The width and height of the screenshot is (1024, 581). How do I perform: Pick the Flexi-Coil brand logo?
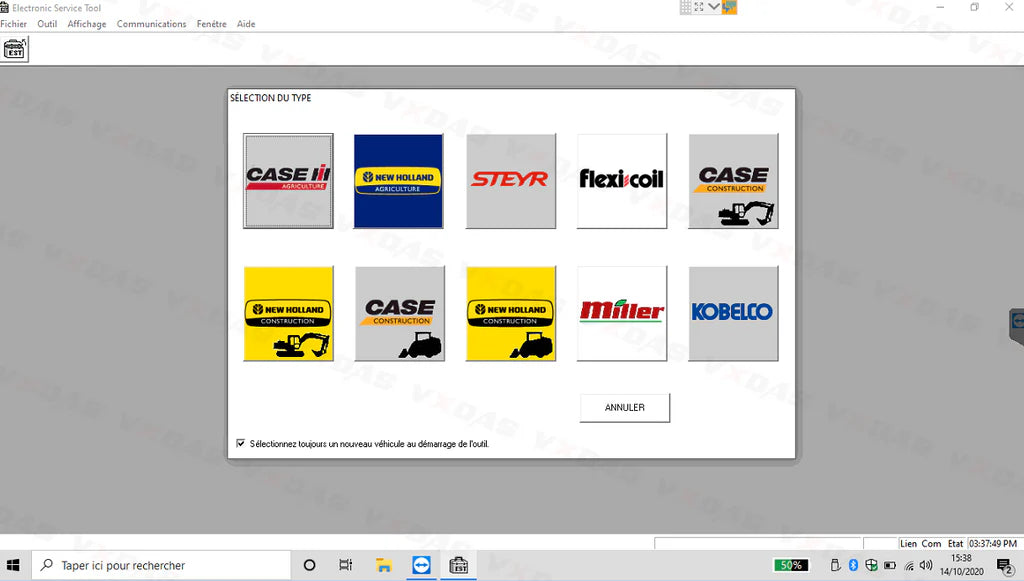pyautogui.click(x=622, y=181)
